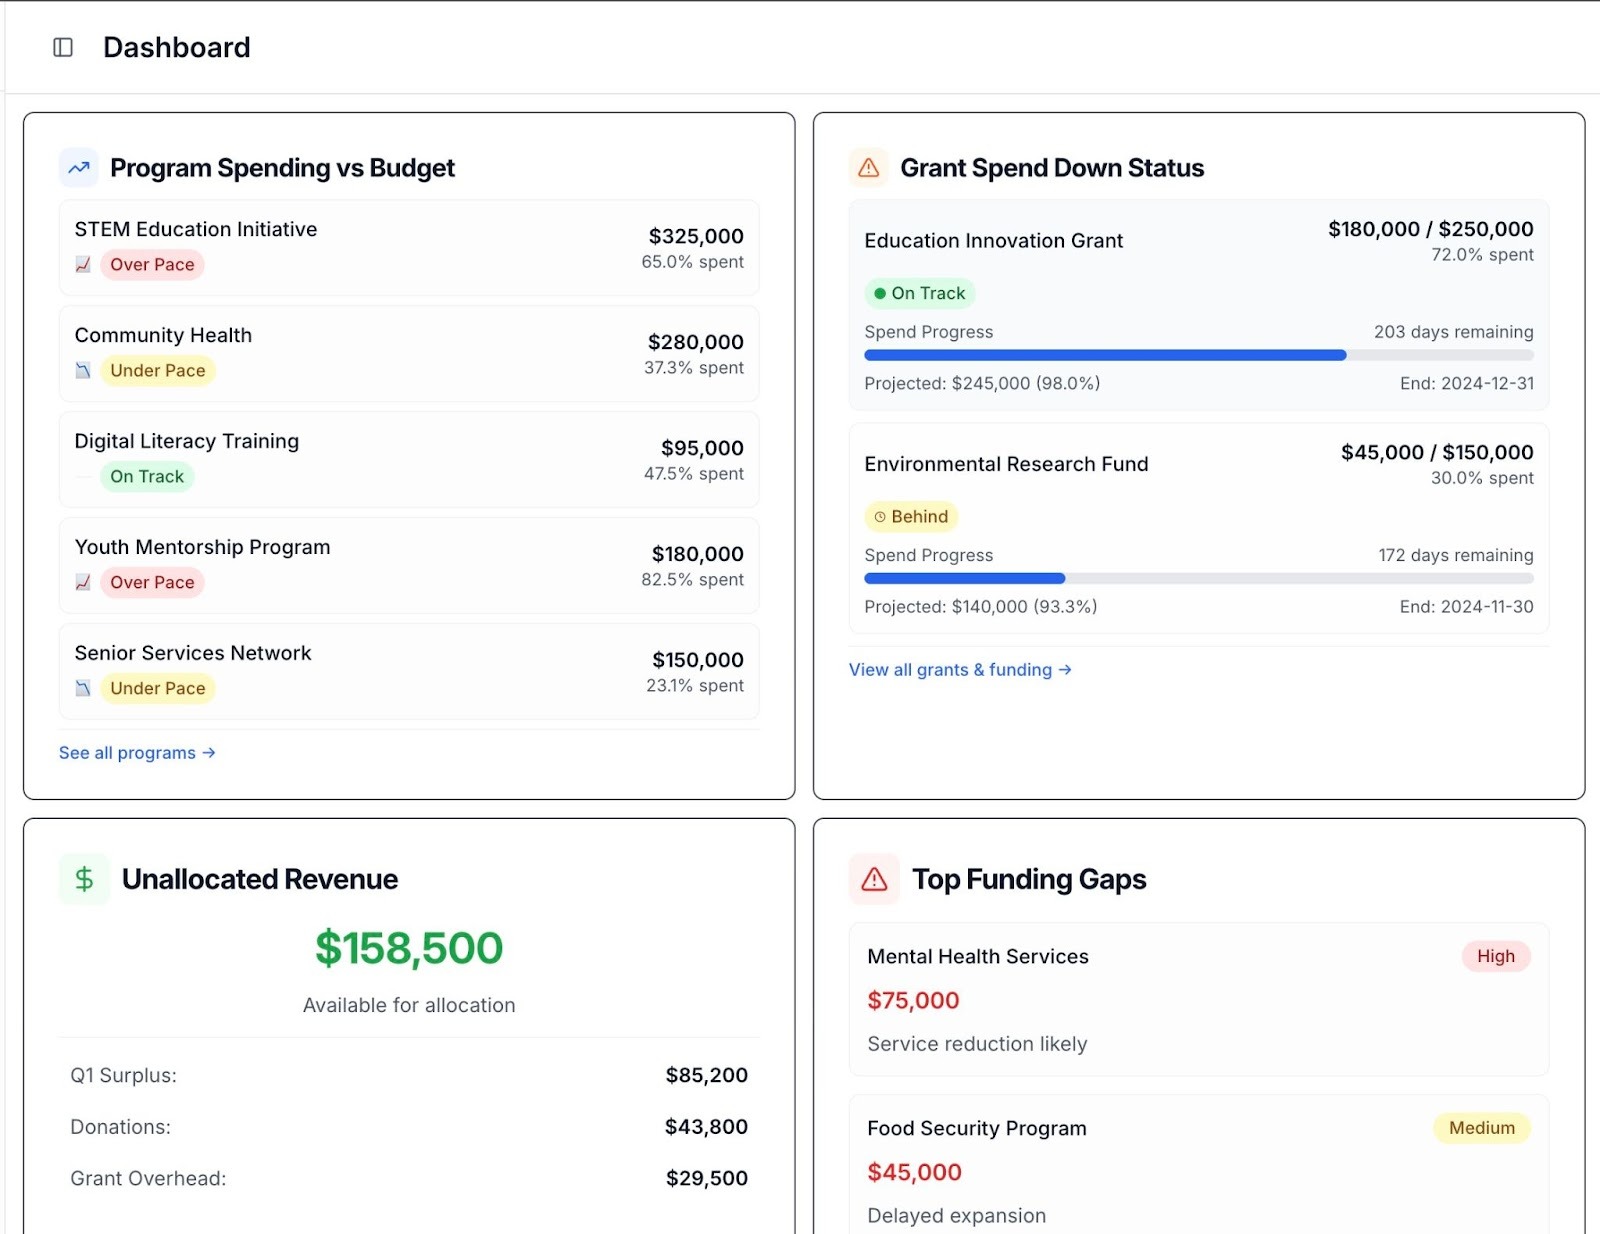Select the dollar sign icon on Unallocated Revenue card
This screenshot has width=1600, height=1234.
pyautogui.click(x=84, y=879)
